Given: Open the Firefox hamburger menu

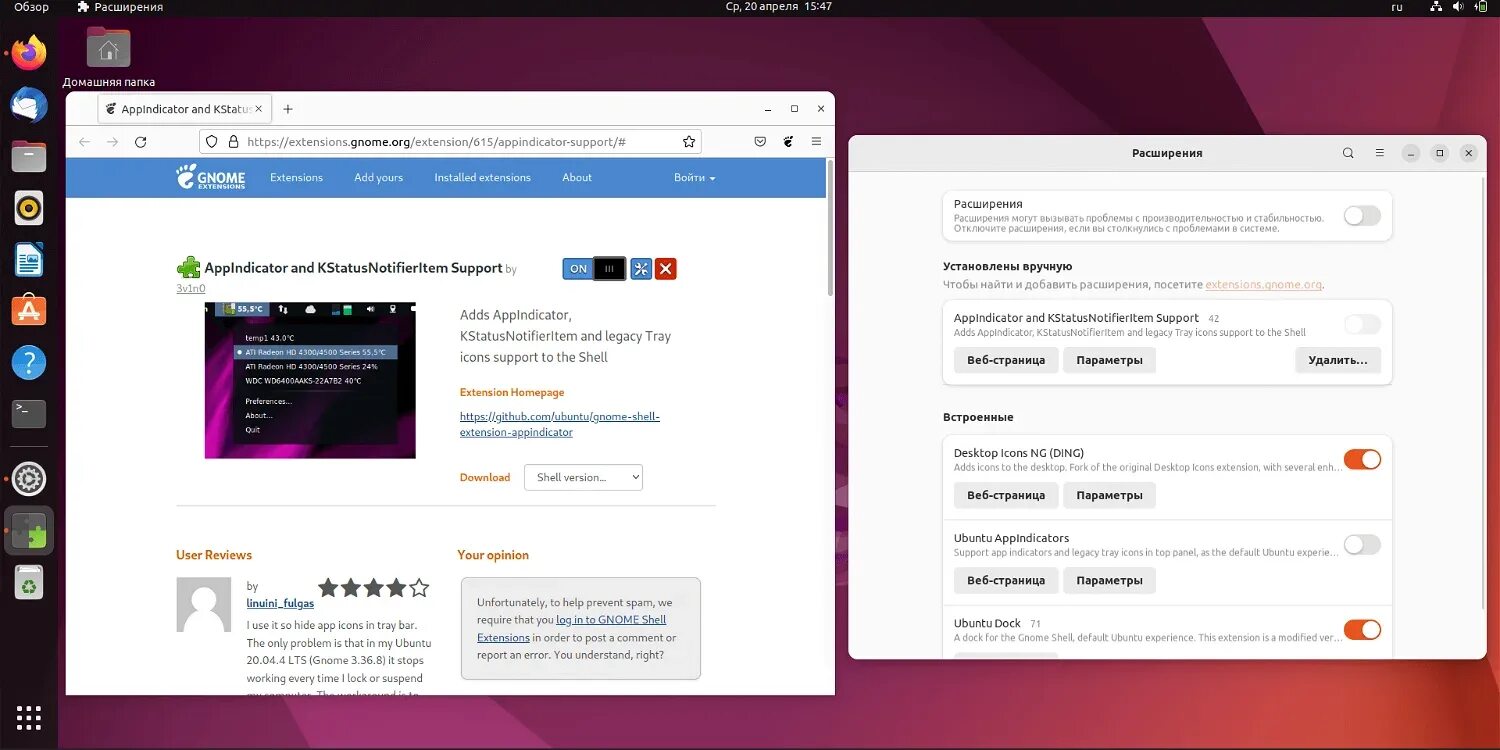Looking at the screenshot, I should tap(816, 142).
